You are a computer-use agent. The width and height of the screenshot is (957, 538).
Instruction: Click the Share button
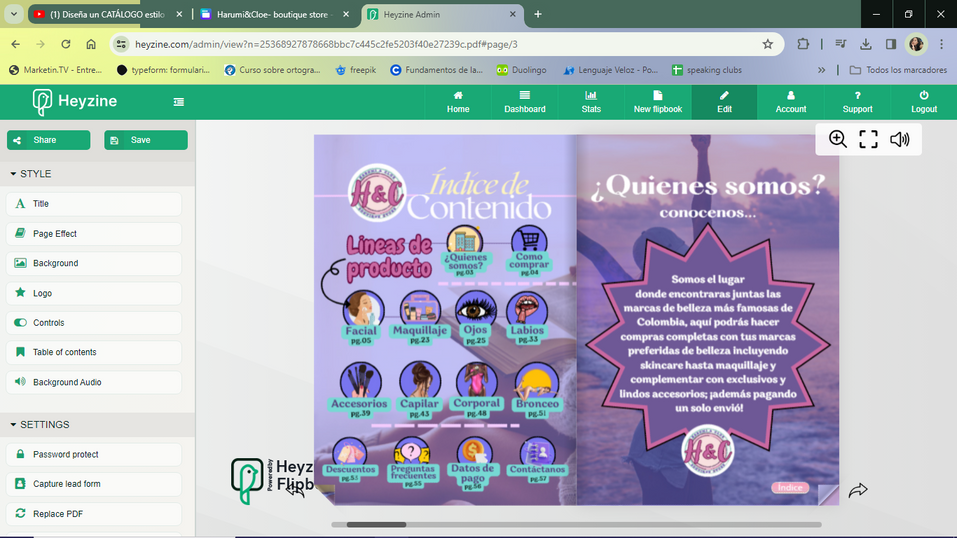click(48, 140)
